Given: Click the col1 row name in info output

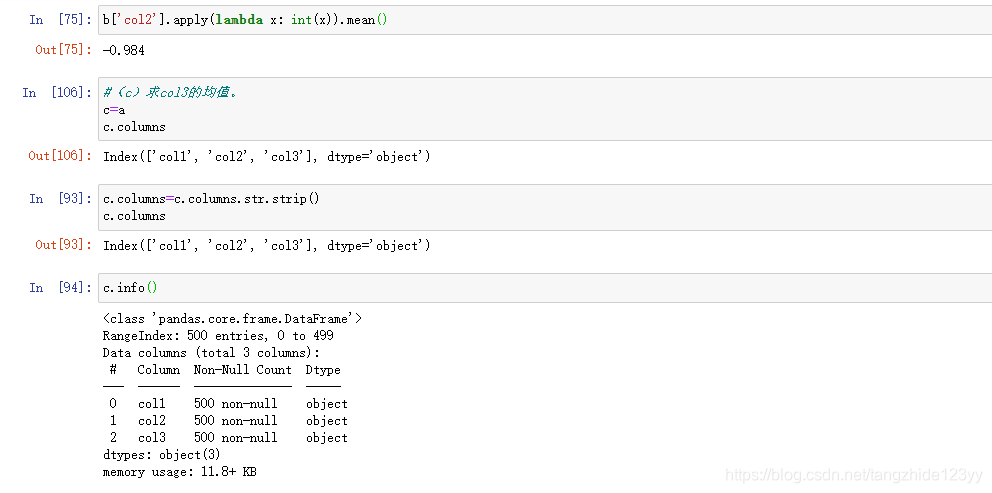Looking at the screenshot, I should [x=152, y=403].
